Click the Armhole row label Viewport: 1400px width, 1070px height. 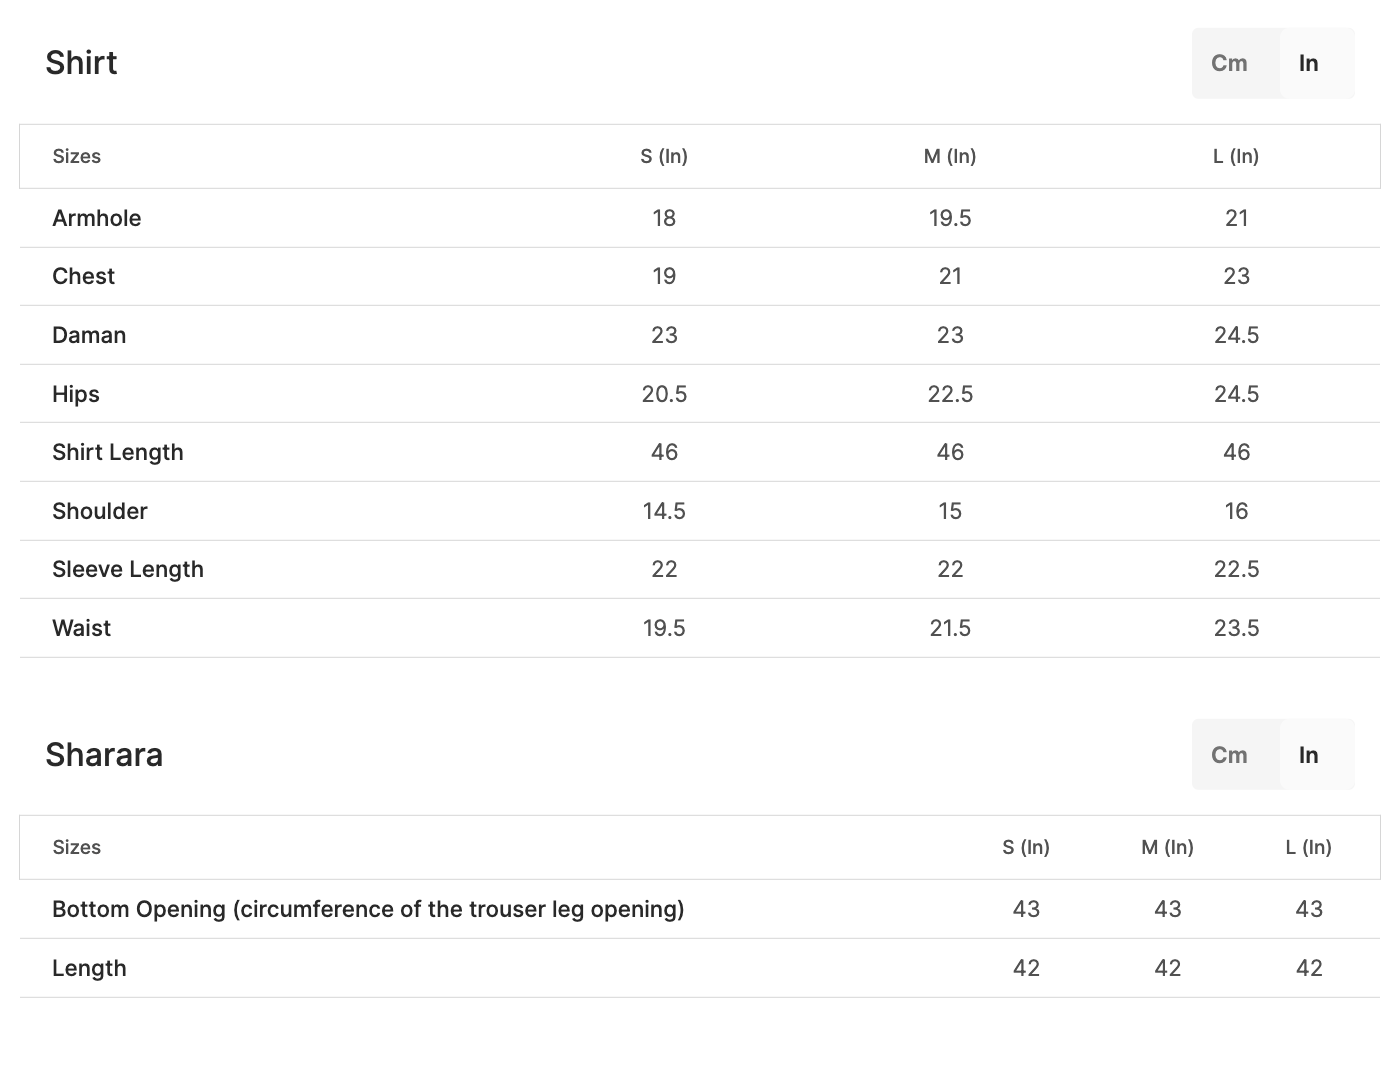[x=96, y=218]
